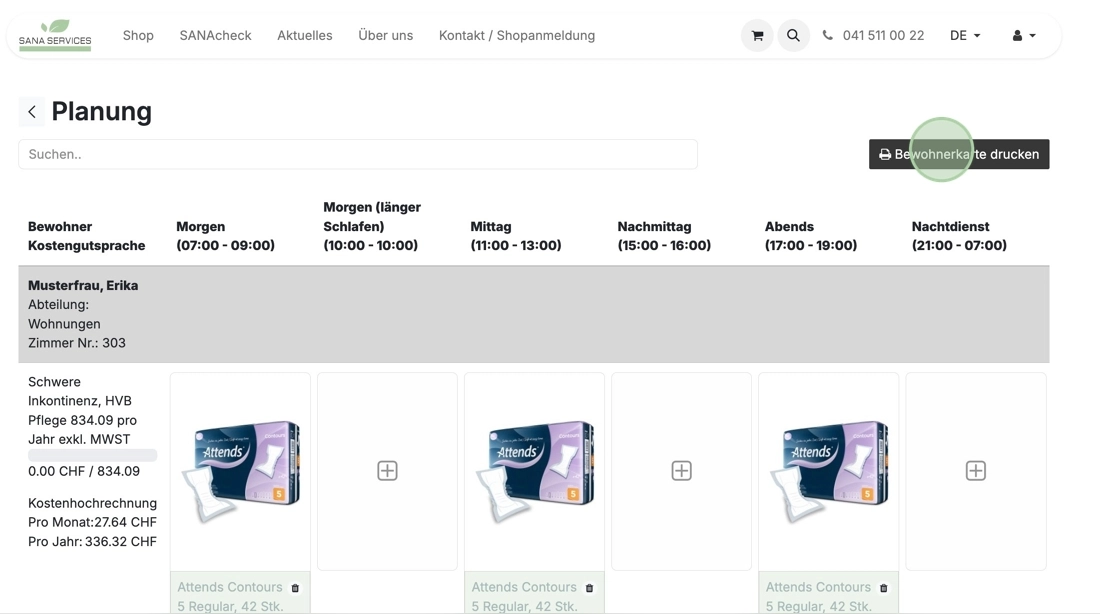1100x614 pixels.
Task: Click the Morgen (07:00 - 09:00) column header
Action: [x=225, y=236]
